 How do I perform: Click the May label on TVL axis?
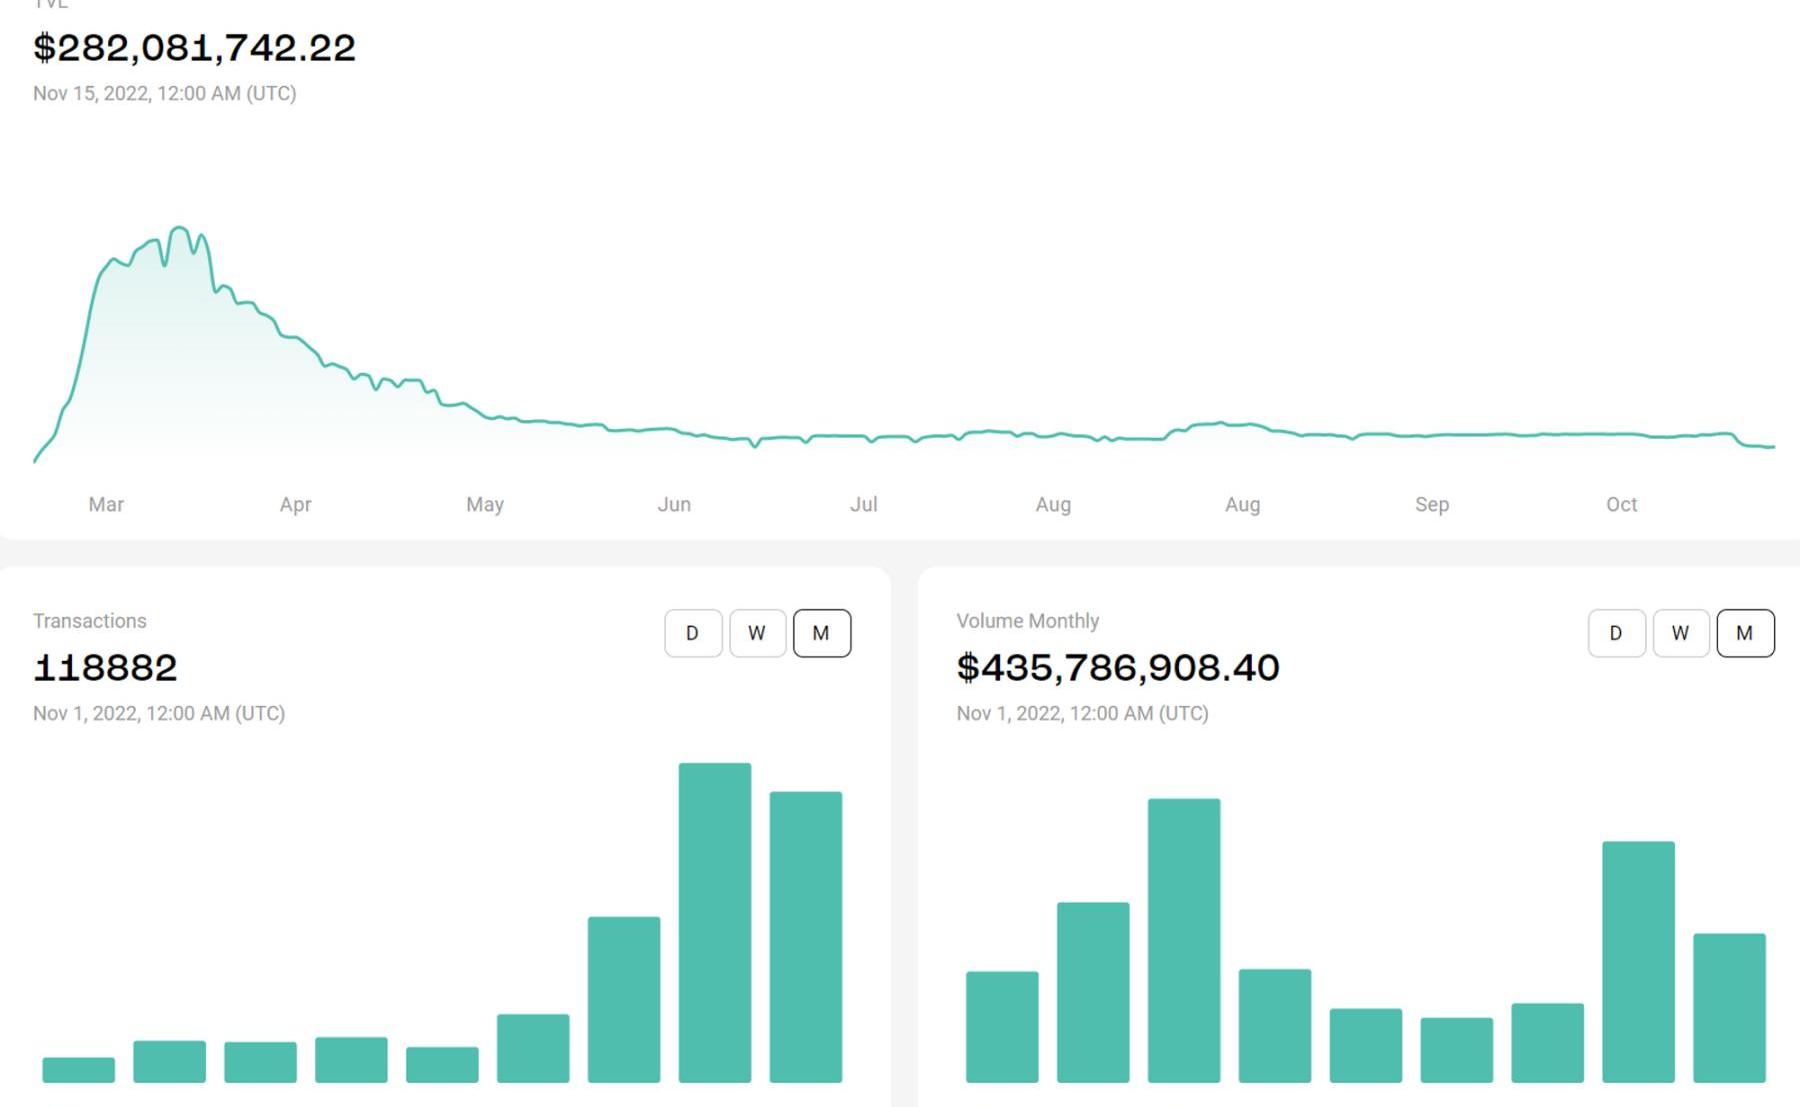[485, 504]
